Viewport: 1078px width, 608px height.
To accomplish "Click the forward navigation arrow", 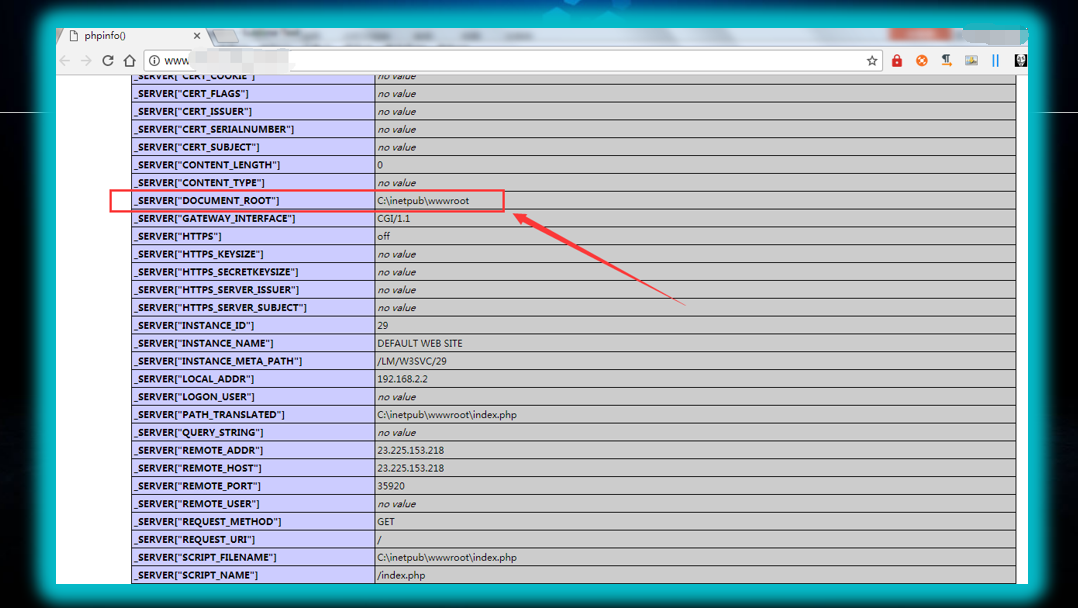I will 86,61.
